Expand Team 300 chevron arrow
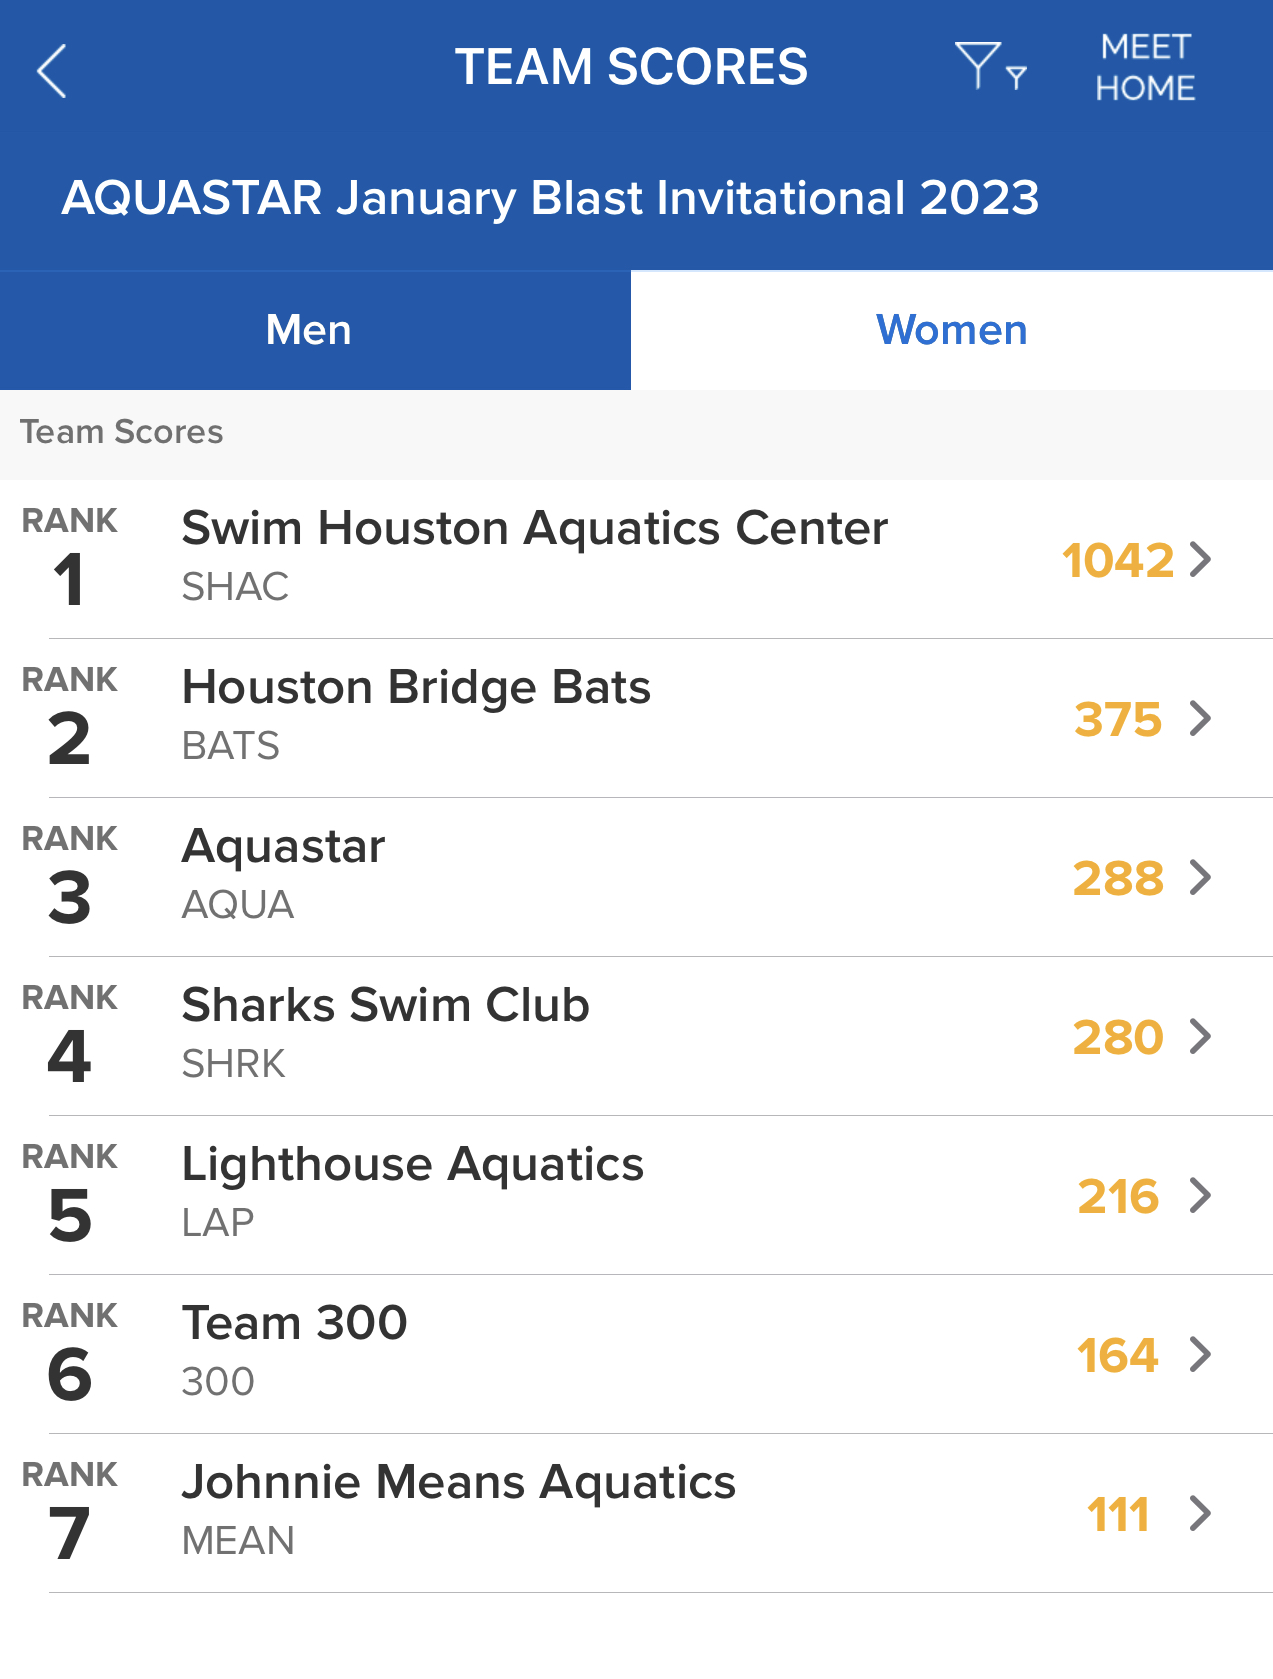1273x1679 pixels. pos(1201,1354)
